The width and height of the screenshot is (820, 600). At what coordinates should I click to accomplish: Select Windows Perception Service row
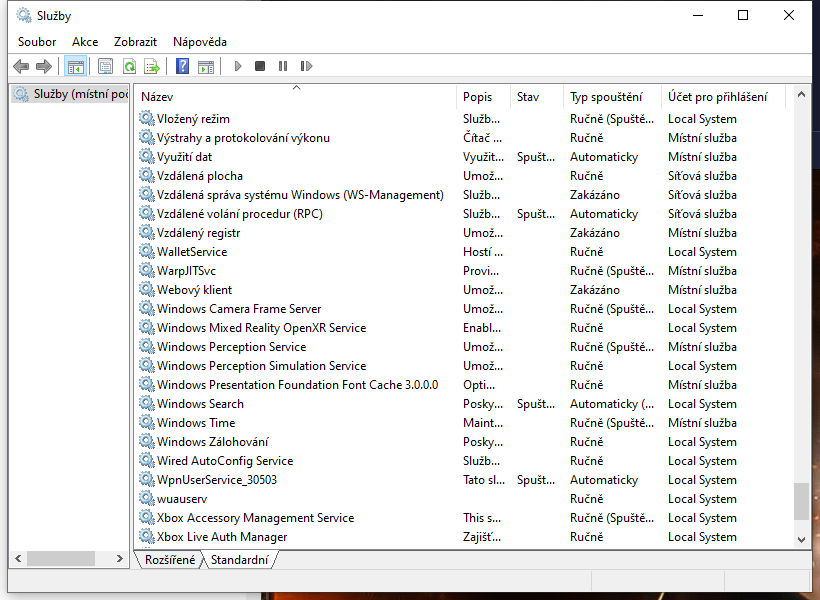(x=462, y=346)
